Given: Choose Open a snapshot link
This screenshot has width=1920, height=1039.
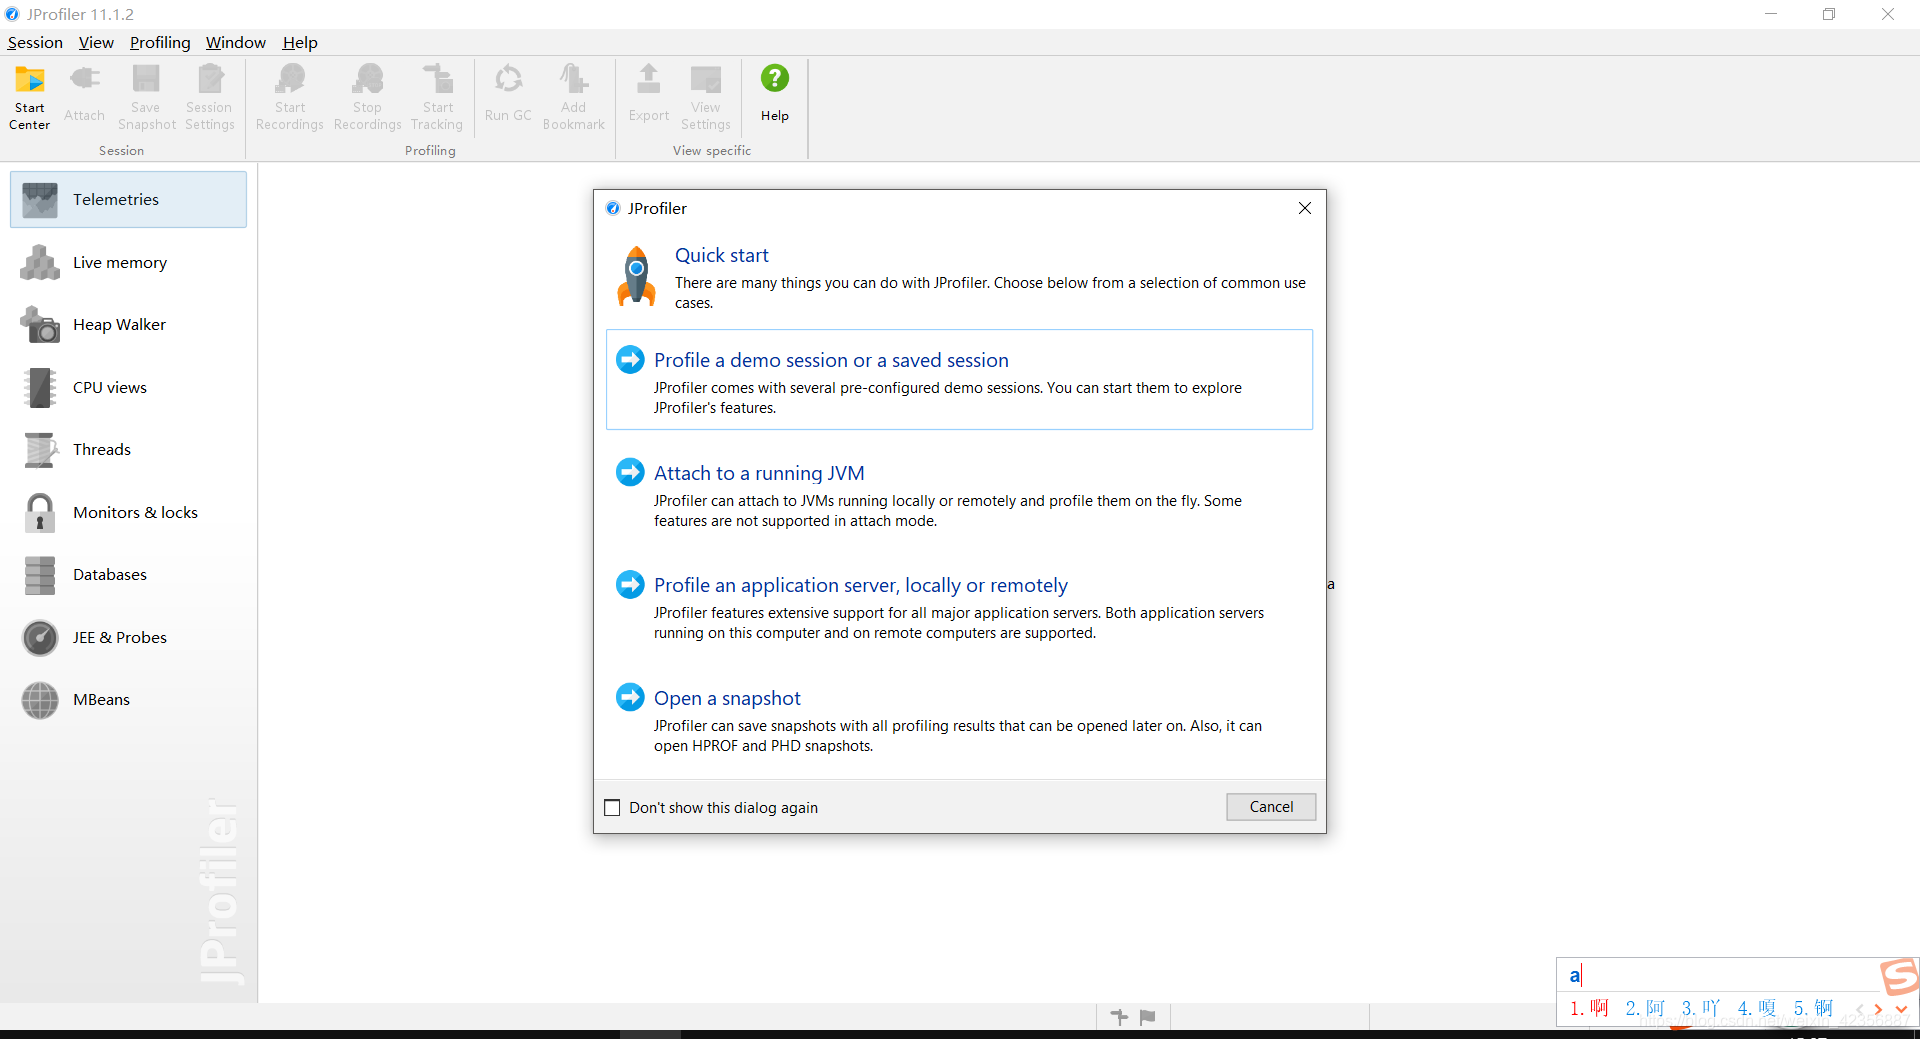Looking at the screenshot, I should [x=727, y=698].
